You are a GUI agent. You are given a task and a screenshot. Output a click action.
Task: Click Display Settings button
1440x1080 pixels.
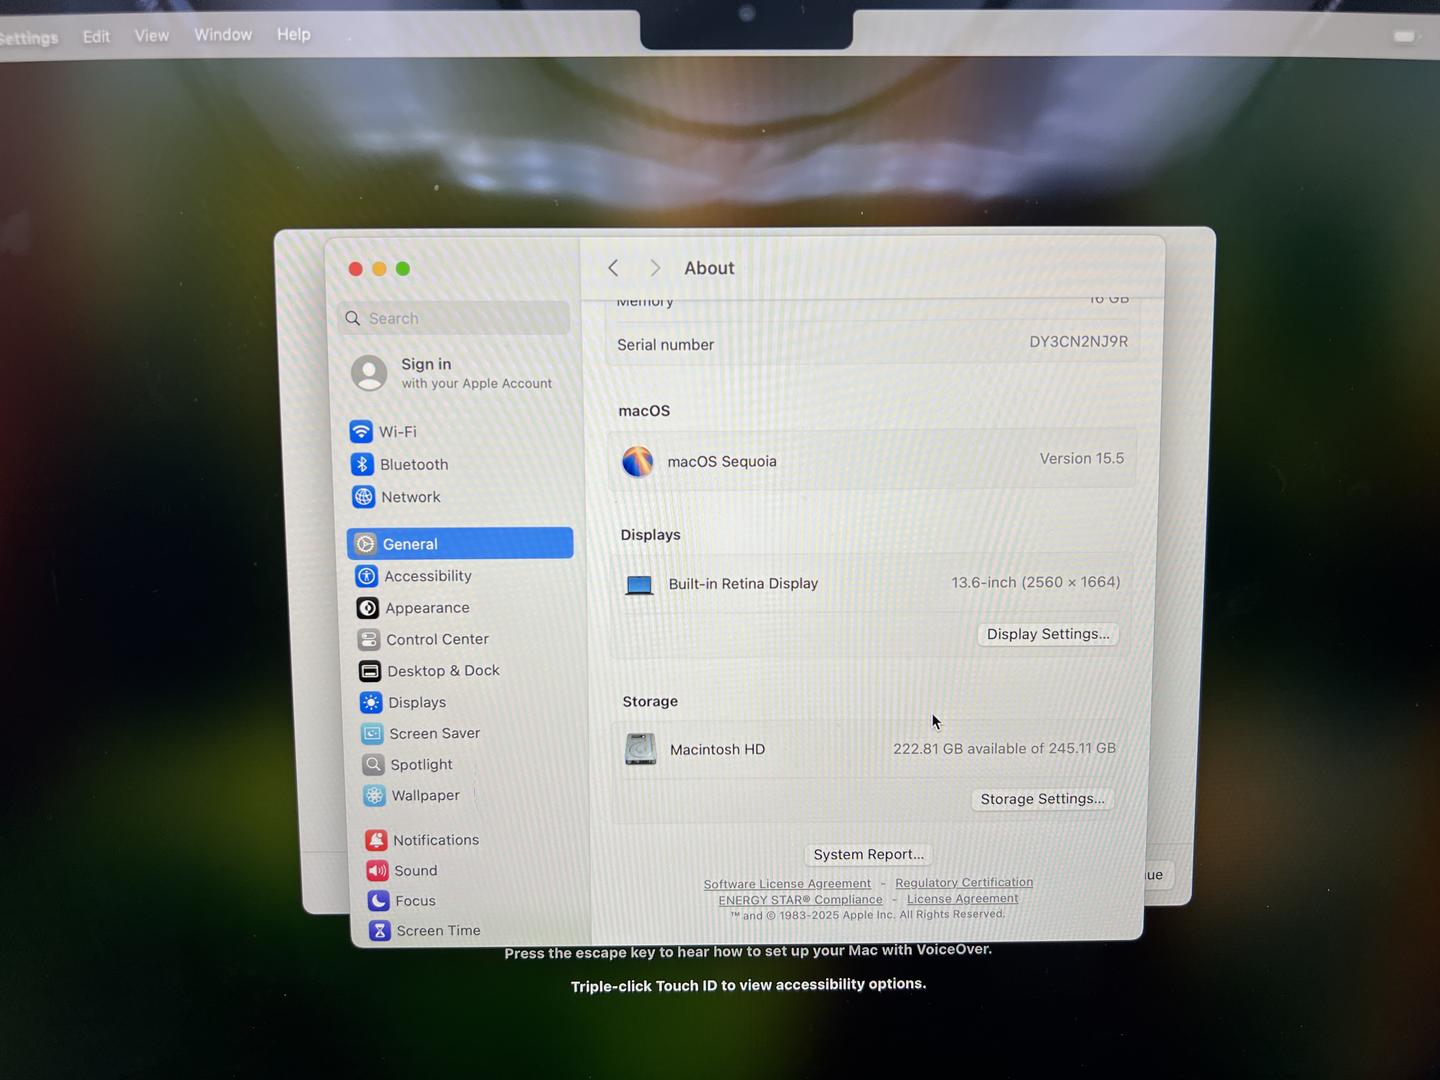coord(1048,634)
